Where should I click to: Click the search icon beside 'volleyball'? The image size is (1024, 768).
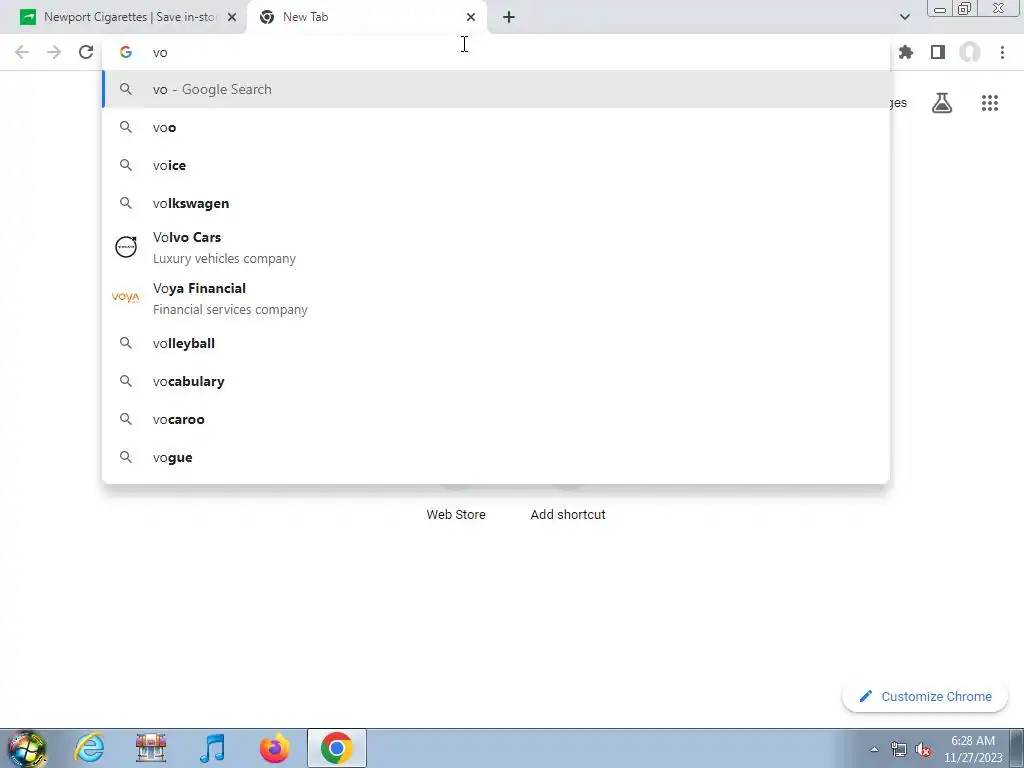125,343
